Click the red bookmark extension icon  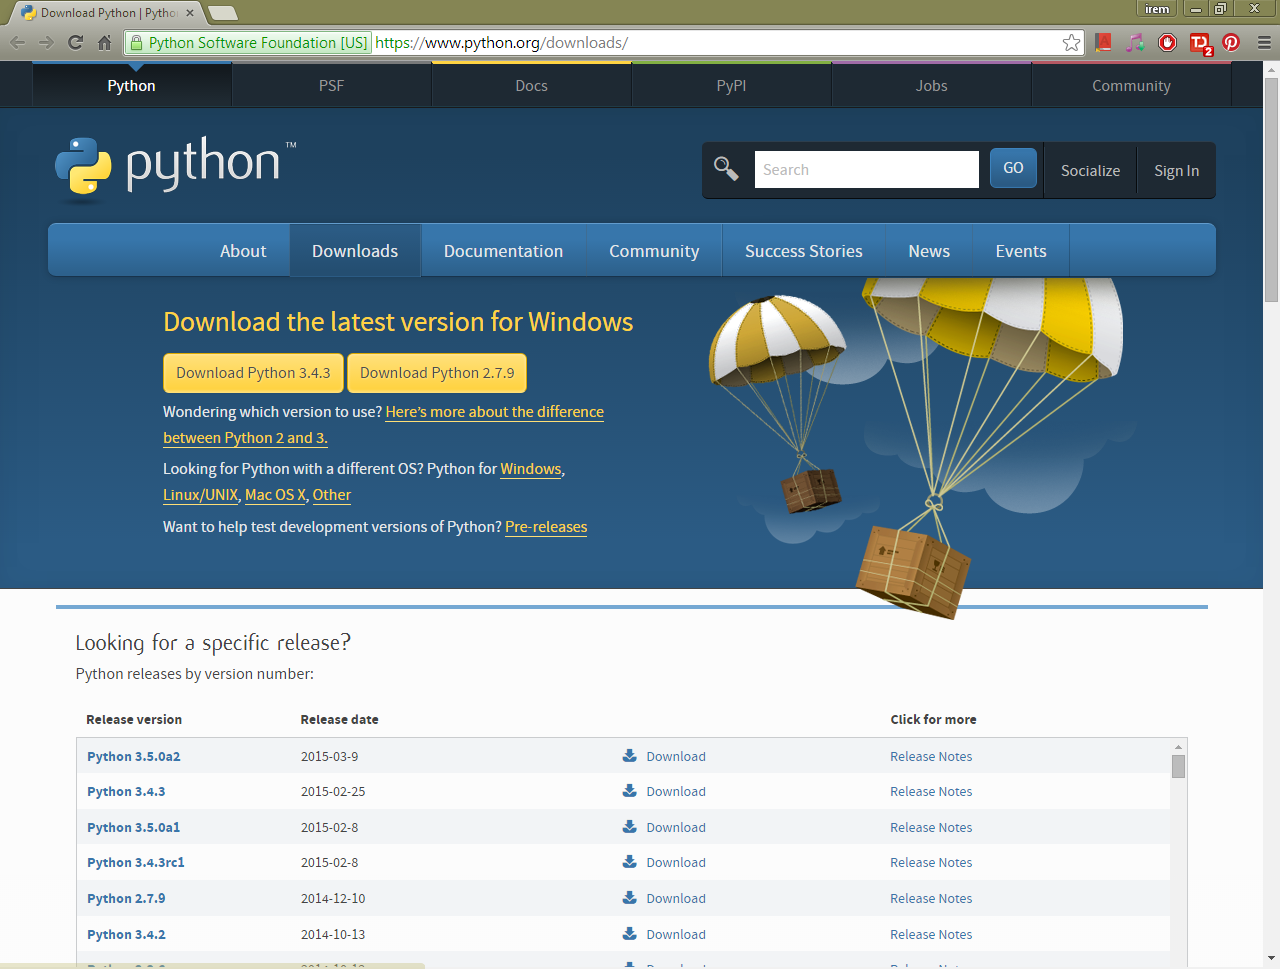[x=1104, y=42]
